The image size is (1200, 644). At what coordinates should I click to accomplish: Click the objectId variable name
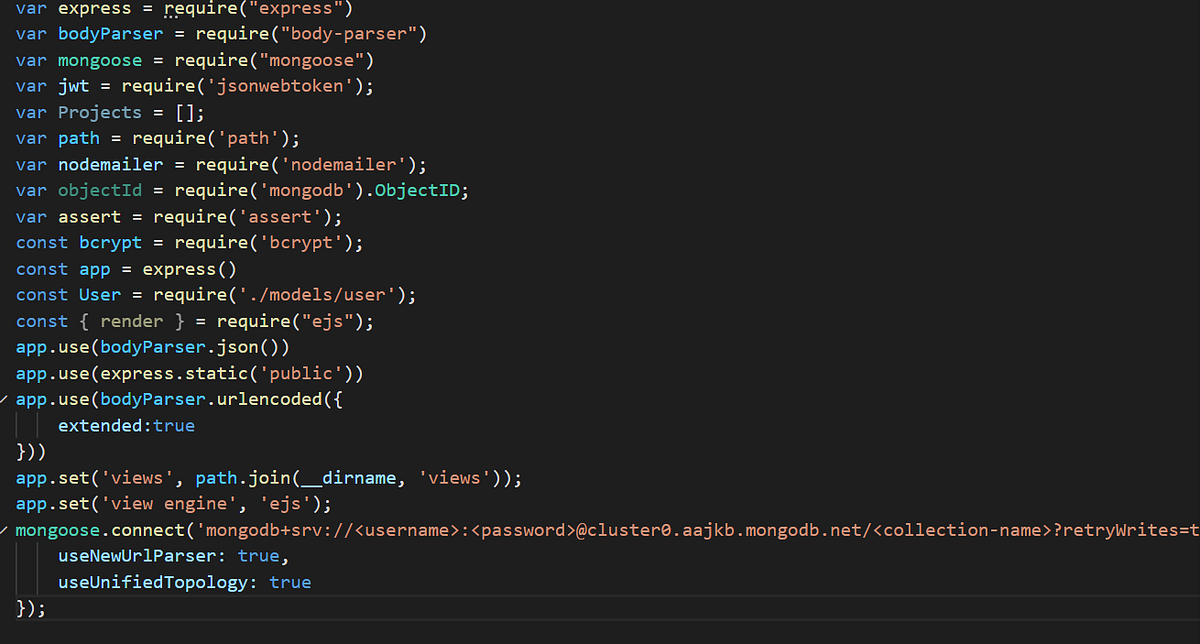pyautogui.click(x=99, y=190)
